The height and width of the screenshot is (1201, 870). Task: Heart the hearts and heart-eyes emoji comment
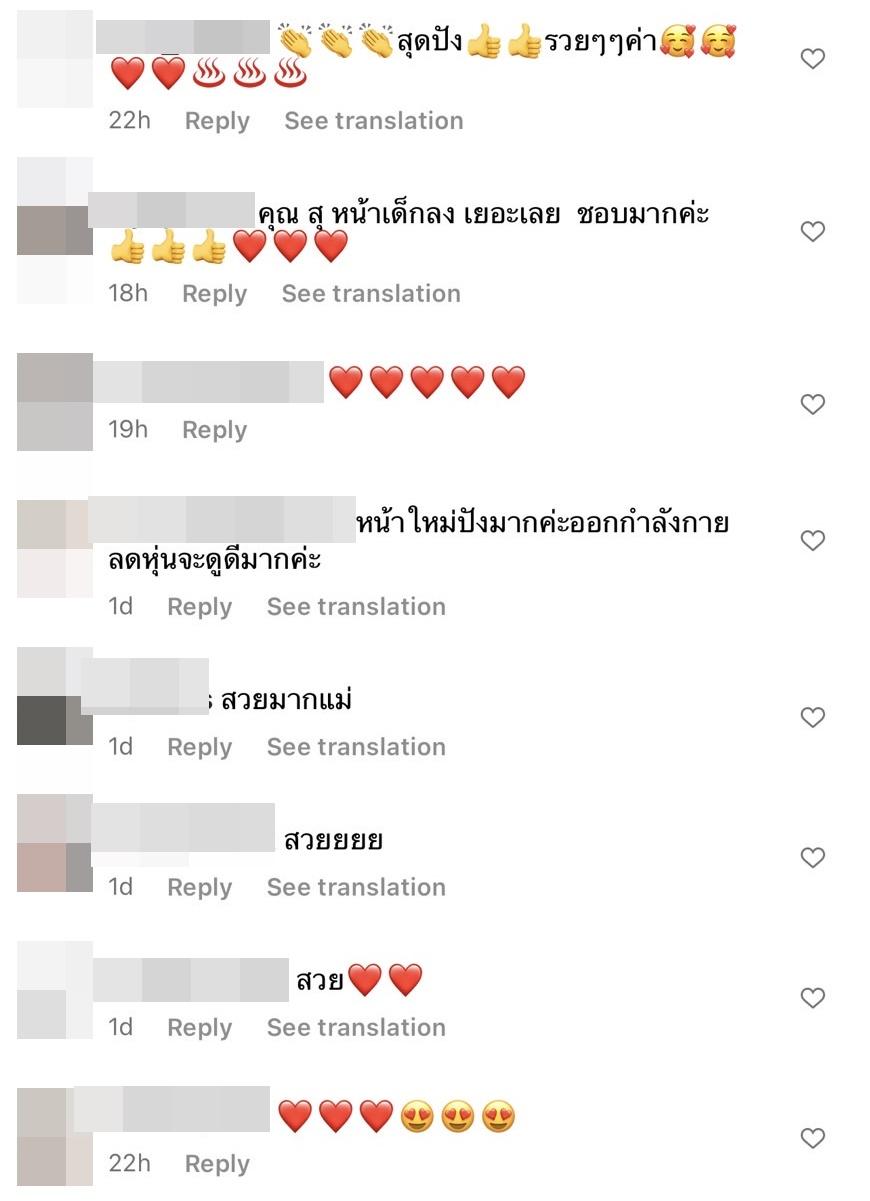point(813,1138)
